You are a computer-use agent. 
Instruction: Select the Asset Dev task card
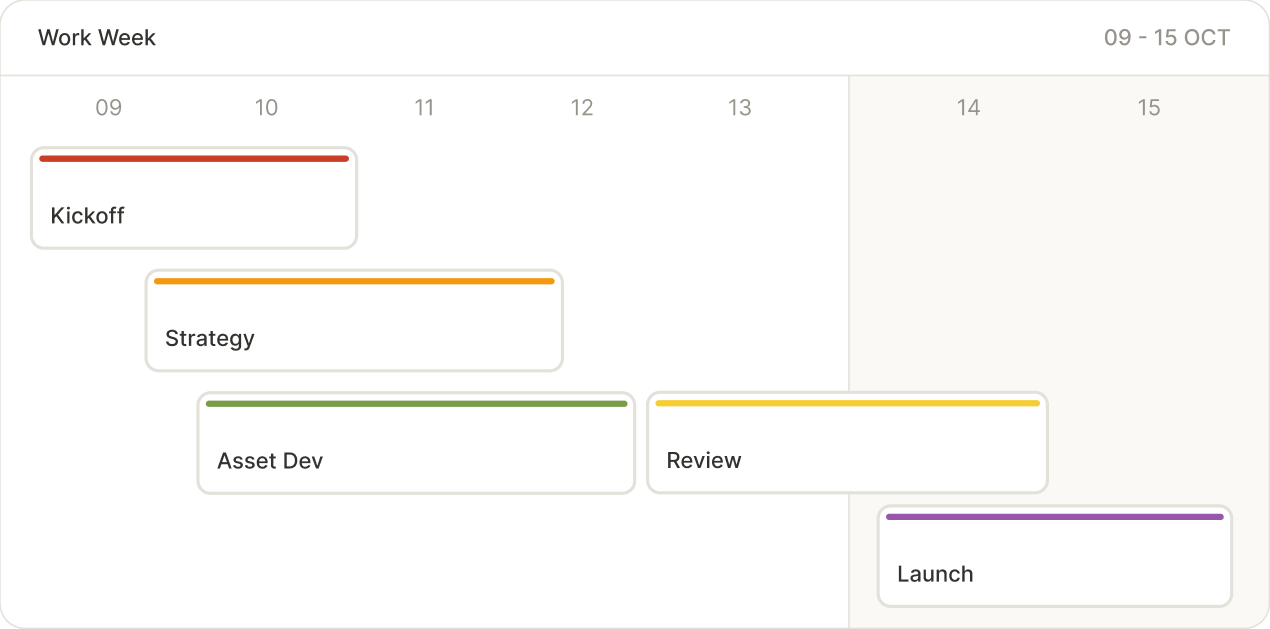415,443
